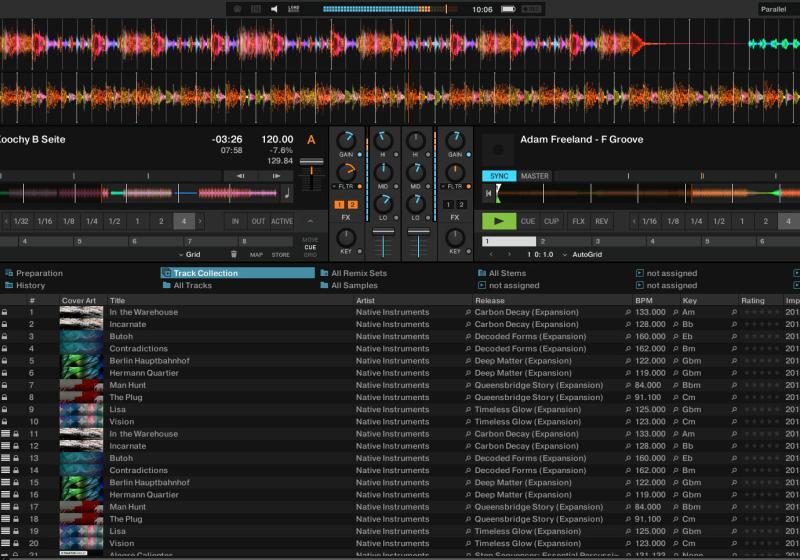
Task: Click previous cue arrow beside 1 0: 1.0
Action: tap(491, 254)
